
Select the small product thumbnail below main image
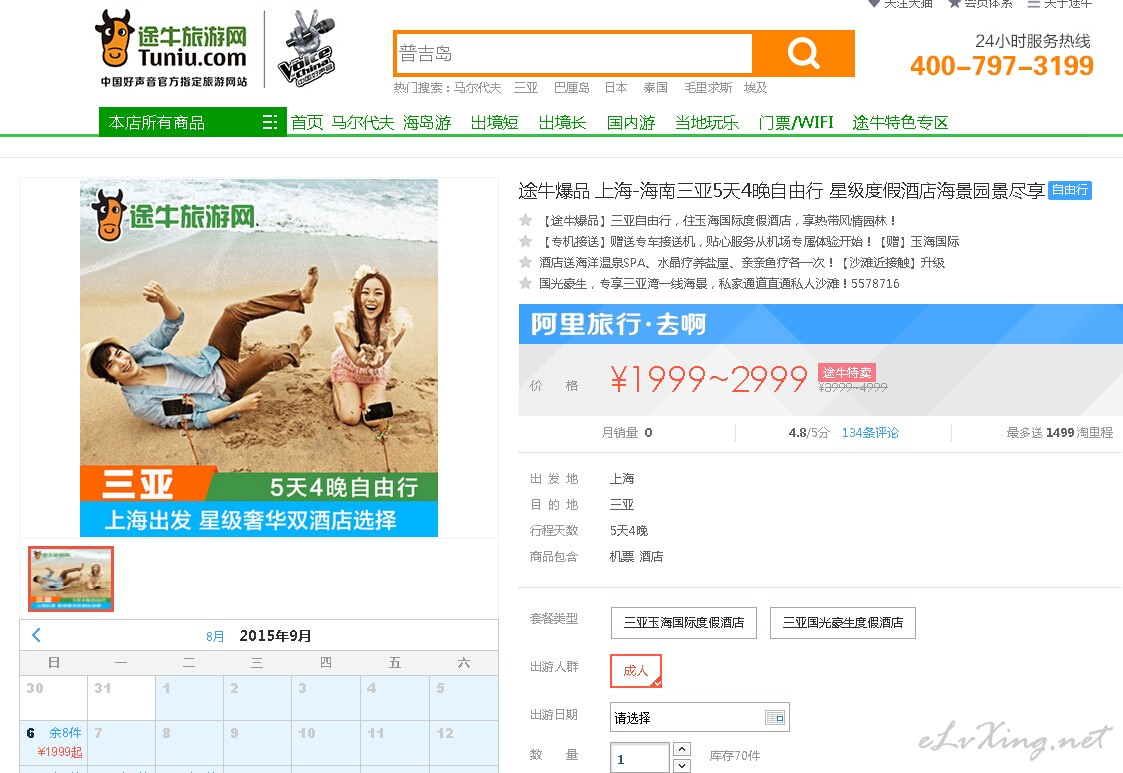pyautogui.click(x=71, y=579)
